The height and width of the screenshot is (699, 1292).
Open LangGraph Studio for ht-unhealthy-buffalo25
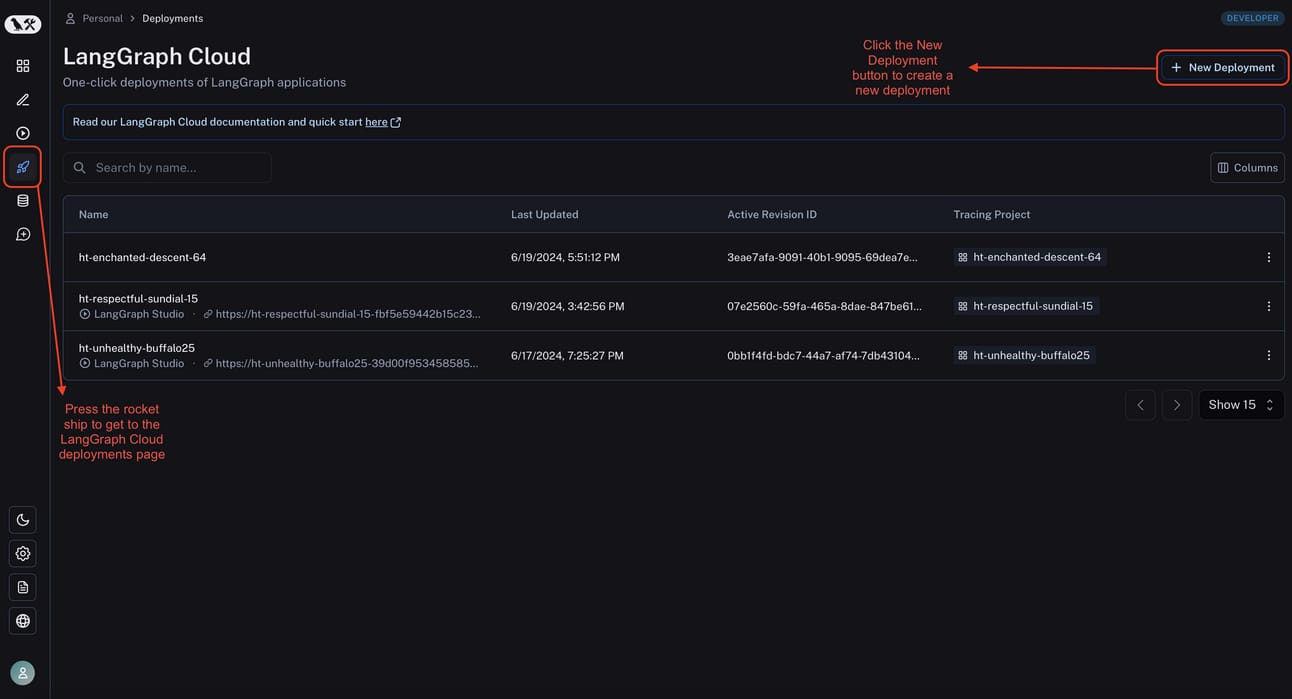coord(132,364)
